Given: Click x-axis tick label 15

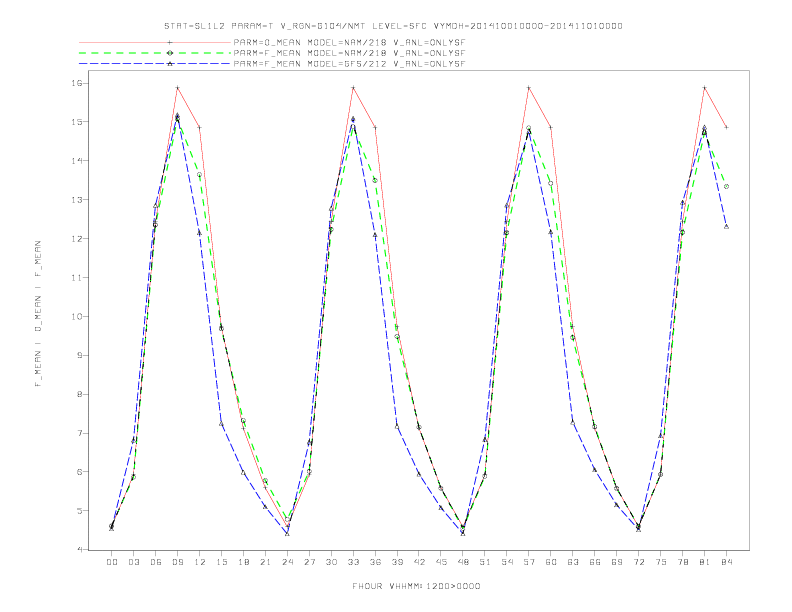Looking at the screenshot, I should (x=221, y=562).
